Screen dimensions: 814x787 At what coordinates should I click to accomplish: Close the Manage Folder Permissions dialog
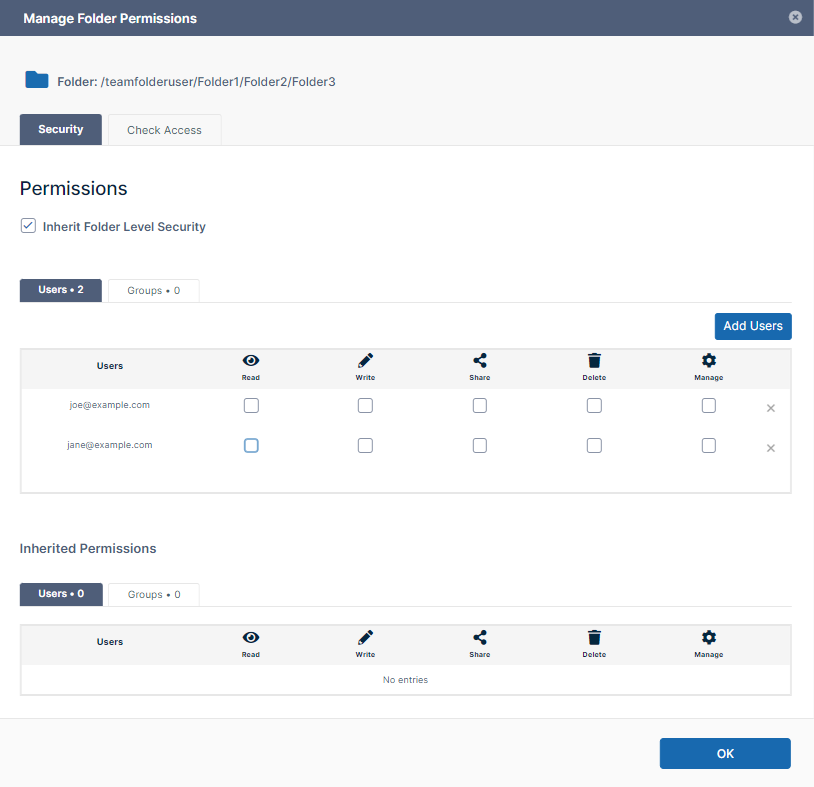click(795, 17)
